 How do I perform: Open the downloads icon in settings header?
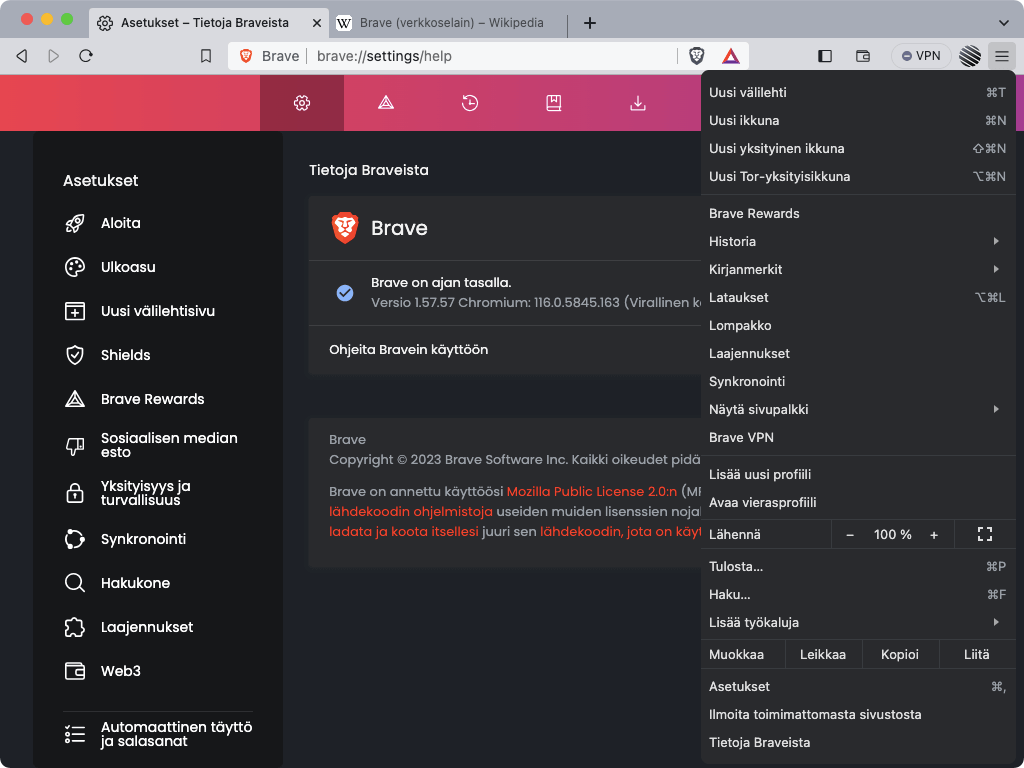pyautogui.click(x=638, y=103)
